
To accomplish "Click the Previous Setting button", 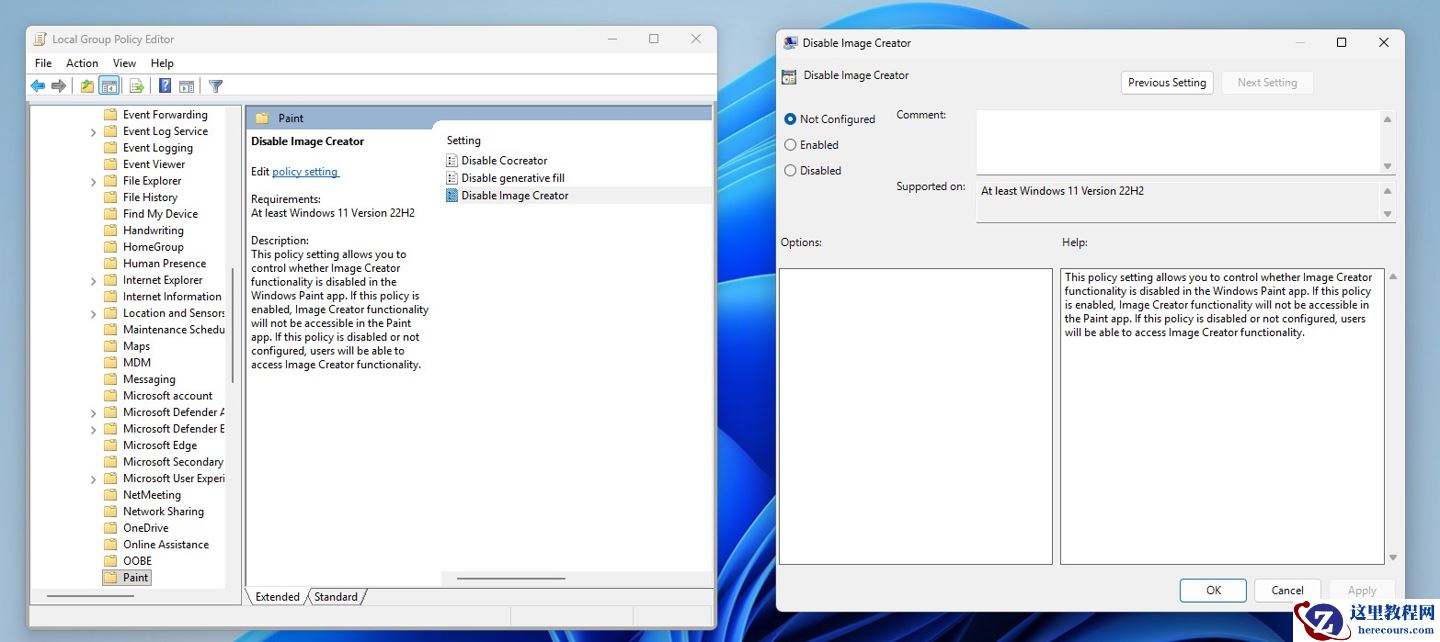I will point(1167,83).
